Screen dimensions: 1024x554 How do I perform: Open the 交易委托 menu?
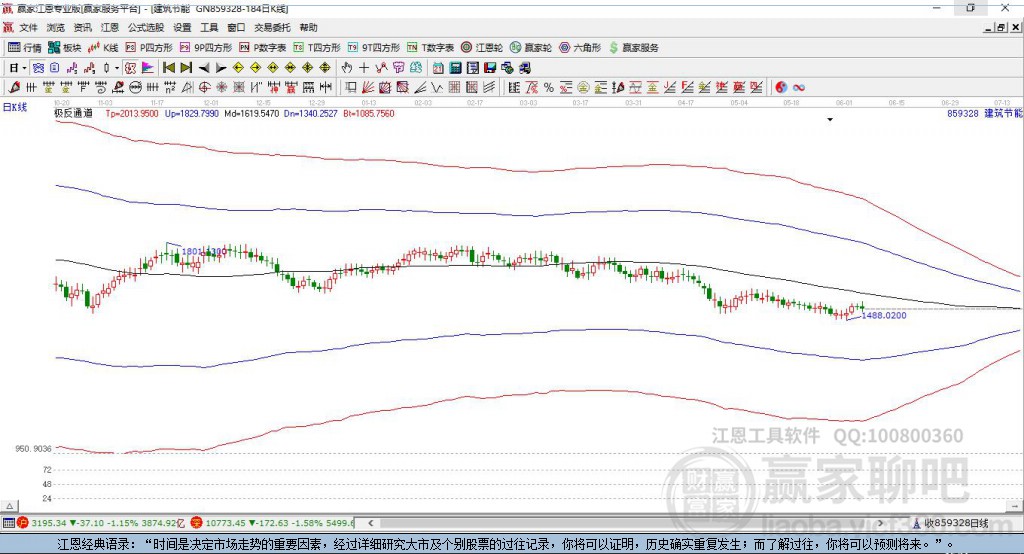pyautogui.click(x=272, y=27)
